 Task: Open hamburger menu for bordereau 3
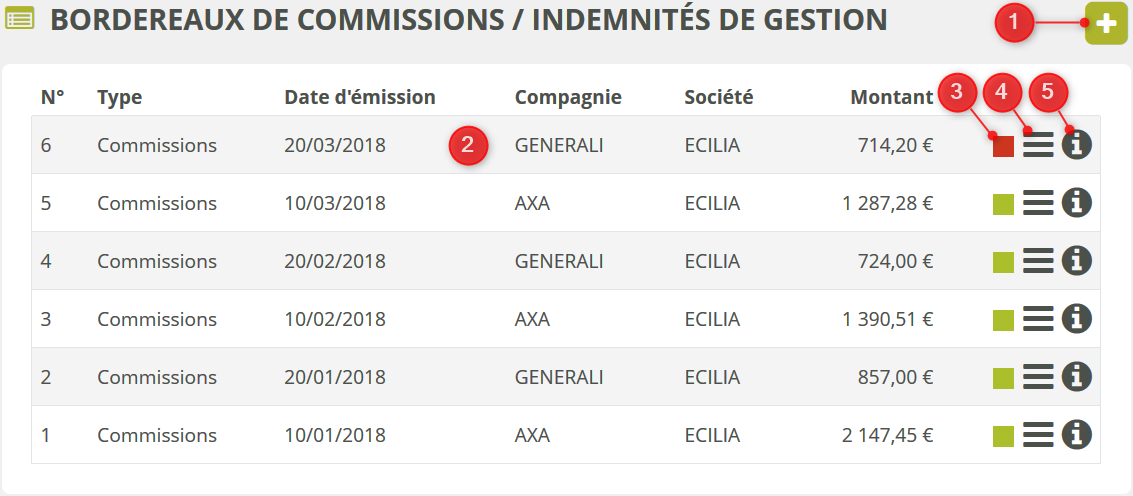click(x=1039, y=320)
